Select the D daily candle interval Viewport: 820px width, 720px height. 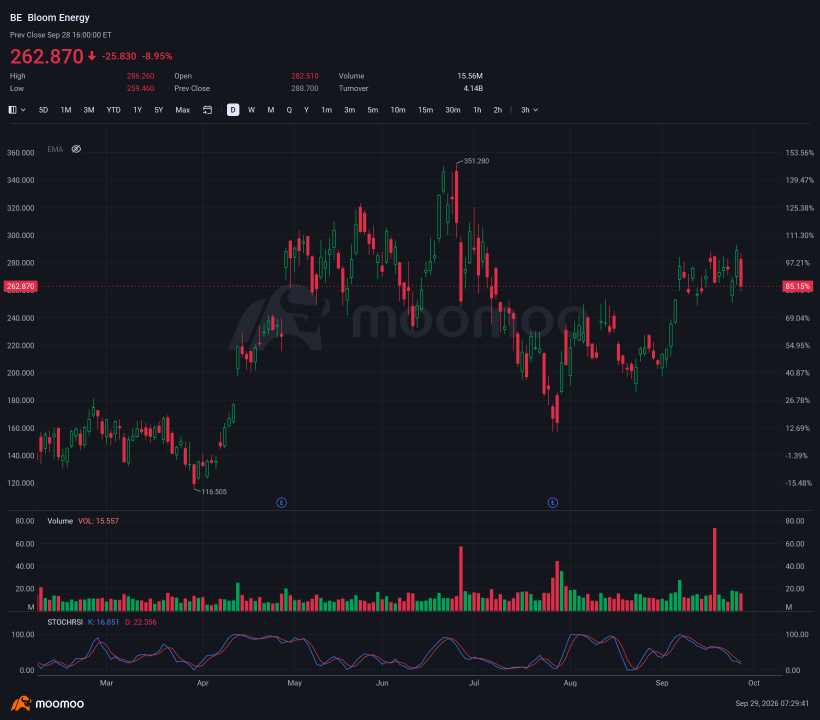pos(233,110)
